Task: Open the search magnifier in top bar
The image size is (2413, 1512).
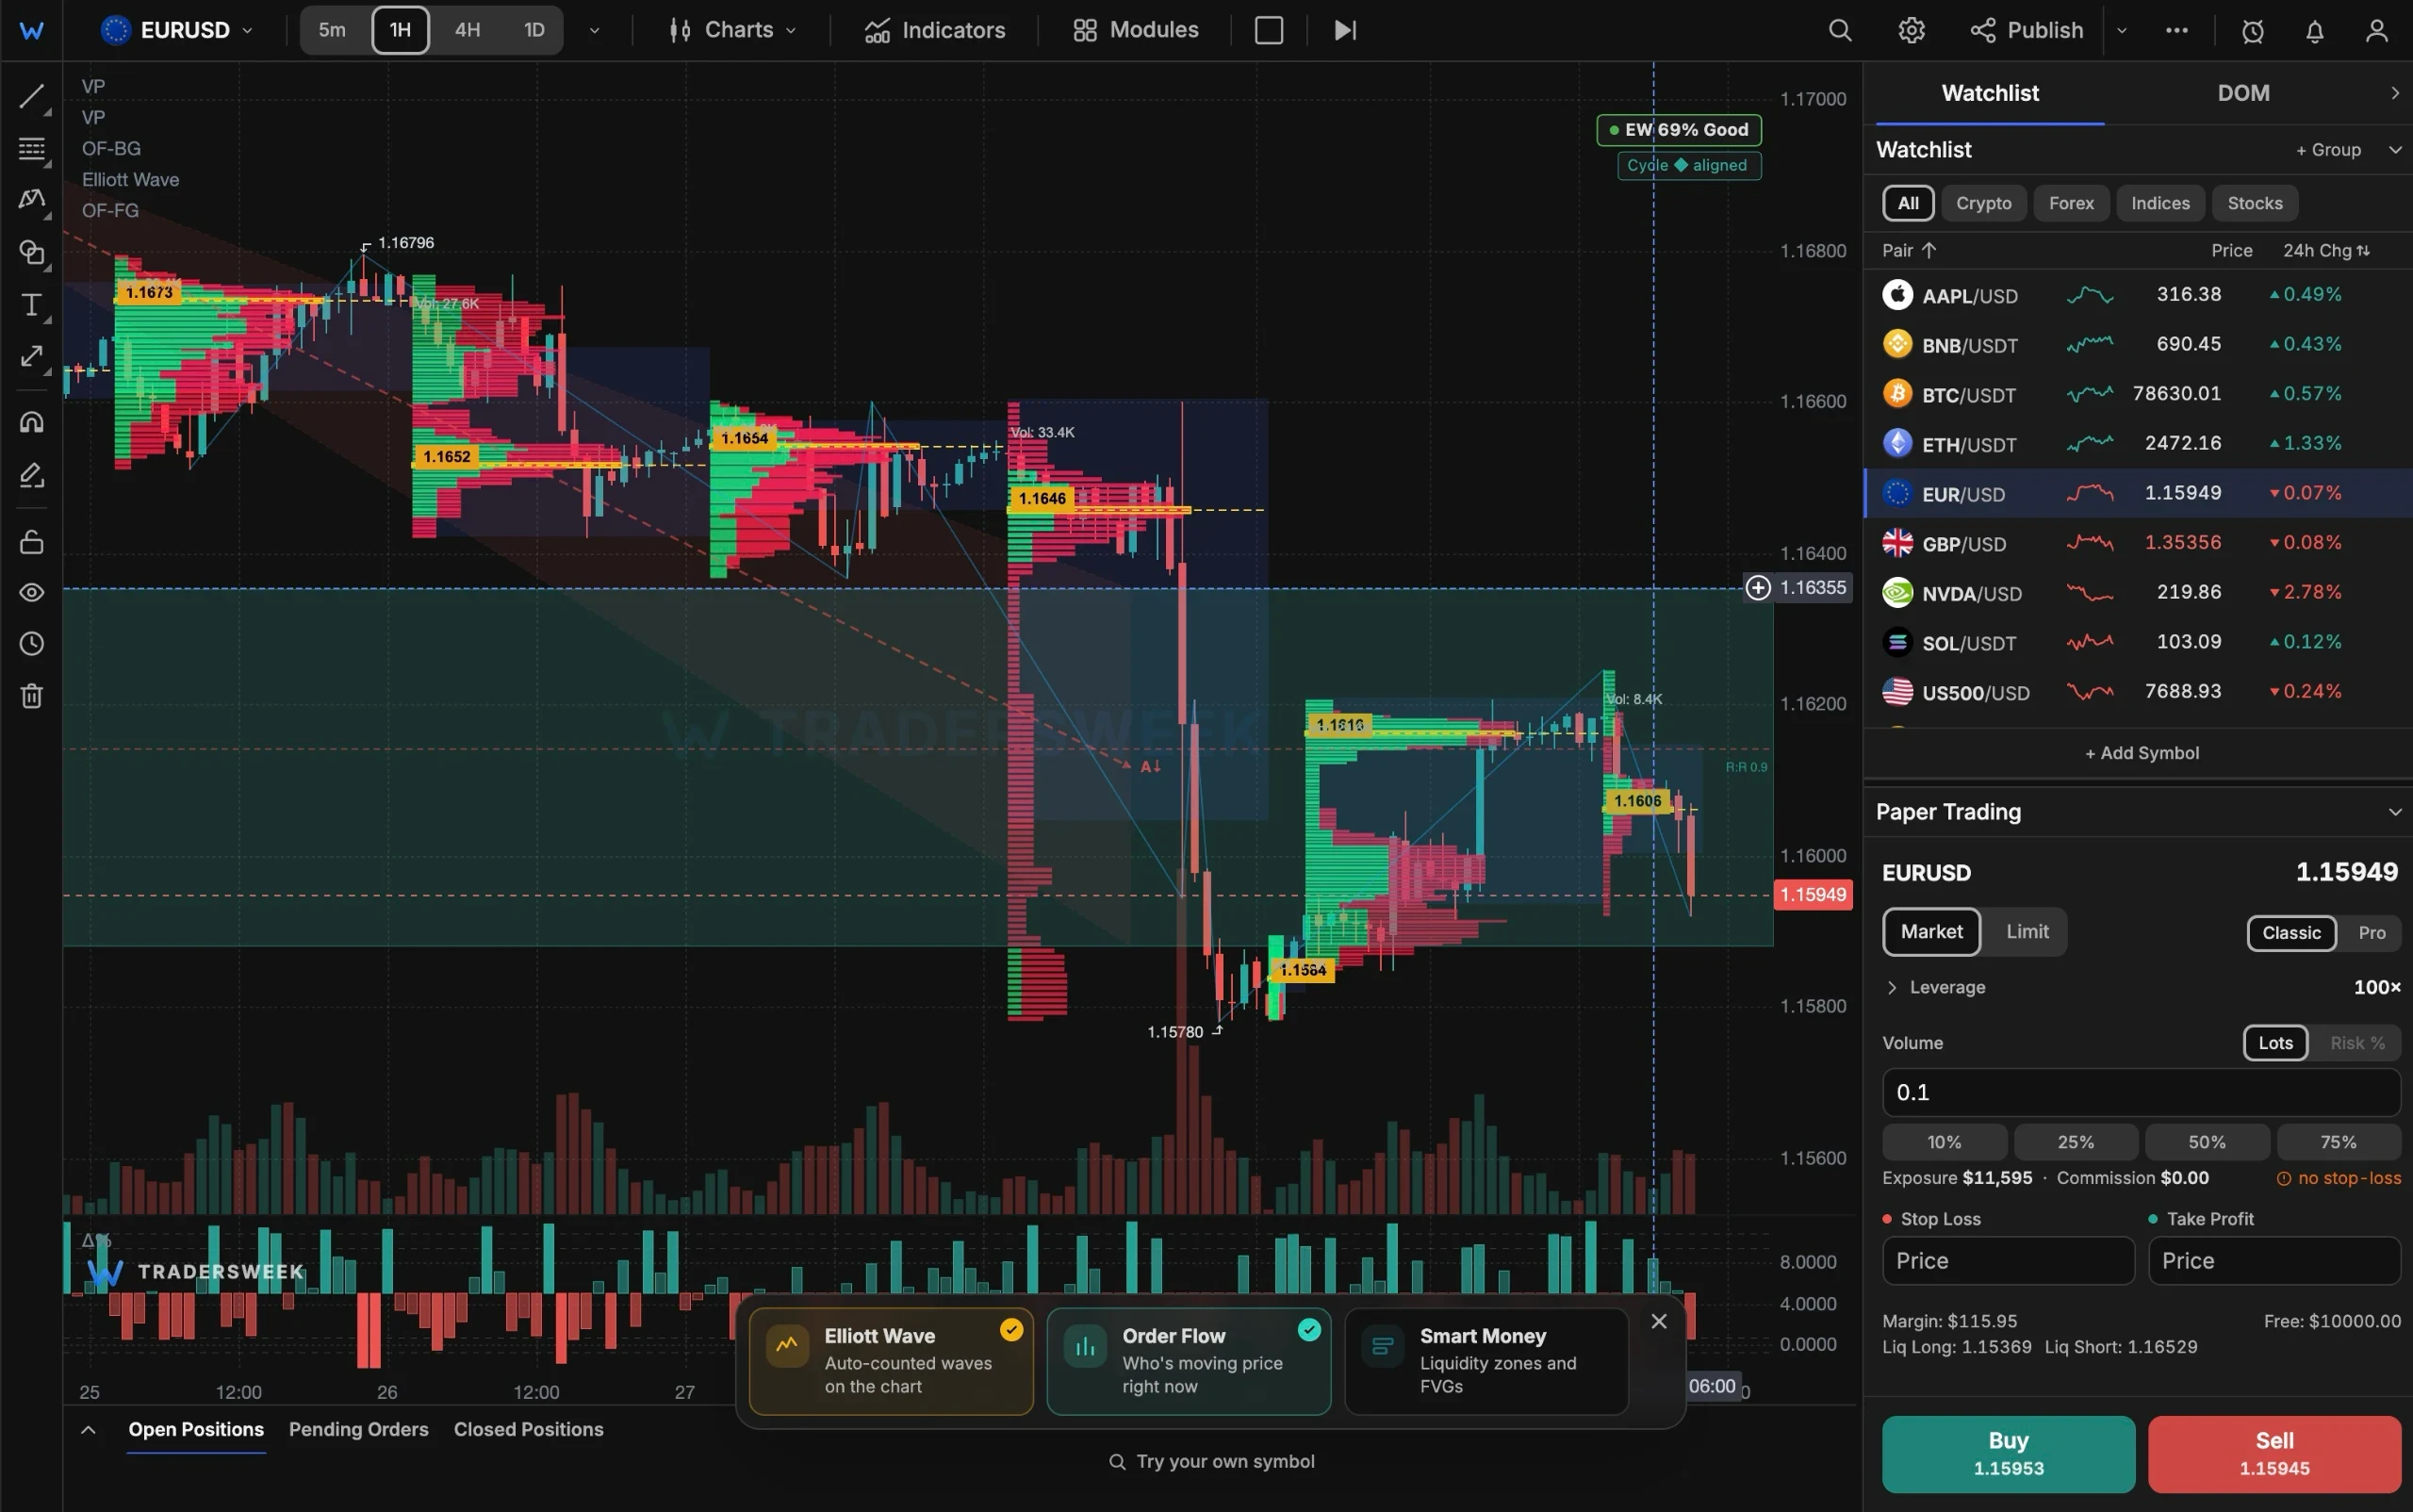Action: (x=1839, y=30)
